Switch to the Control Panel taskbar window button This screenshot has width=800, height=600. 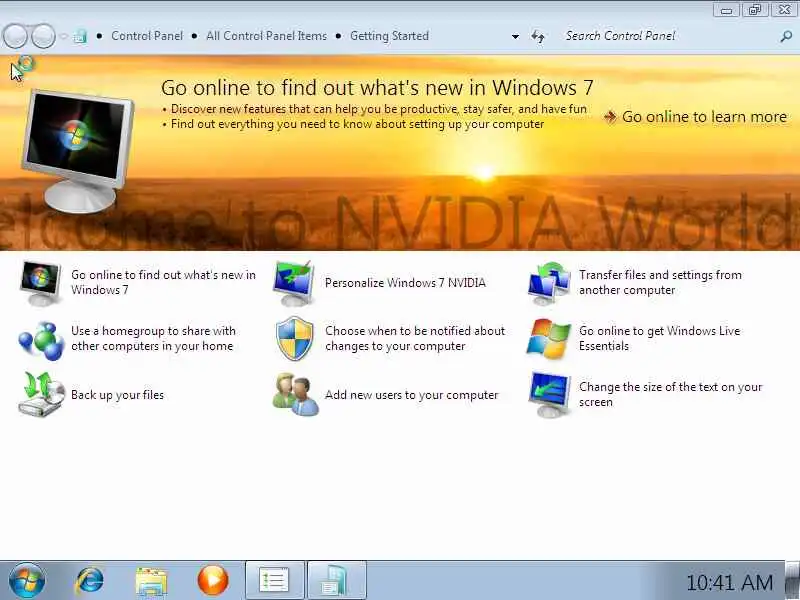(337, 580)
